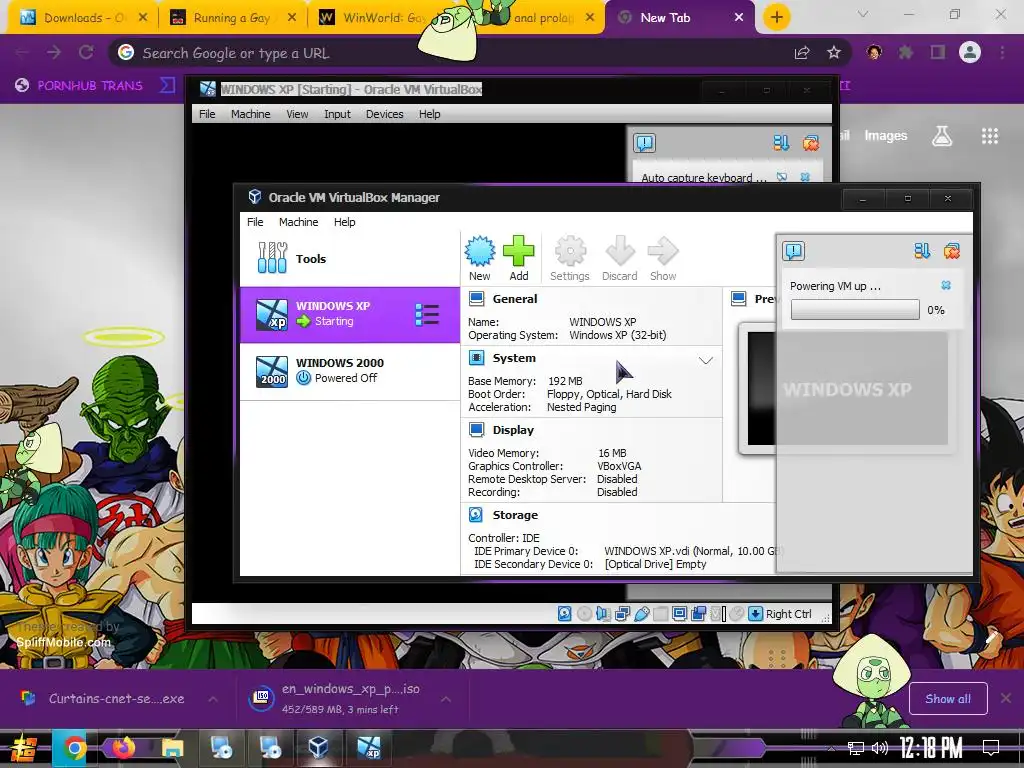Open new tab with plus button
The image size is (1024, 768).
pos(776,17)
